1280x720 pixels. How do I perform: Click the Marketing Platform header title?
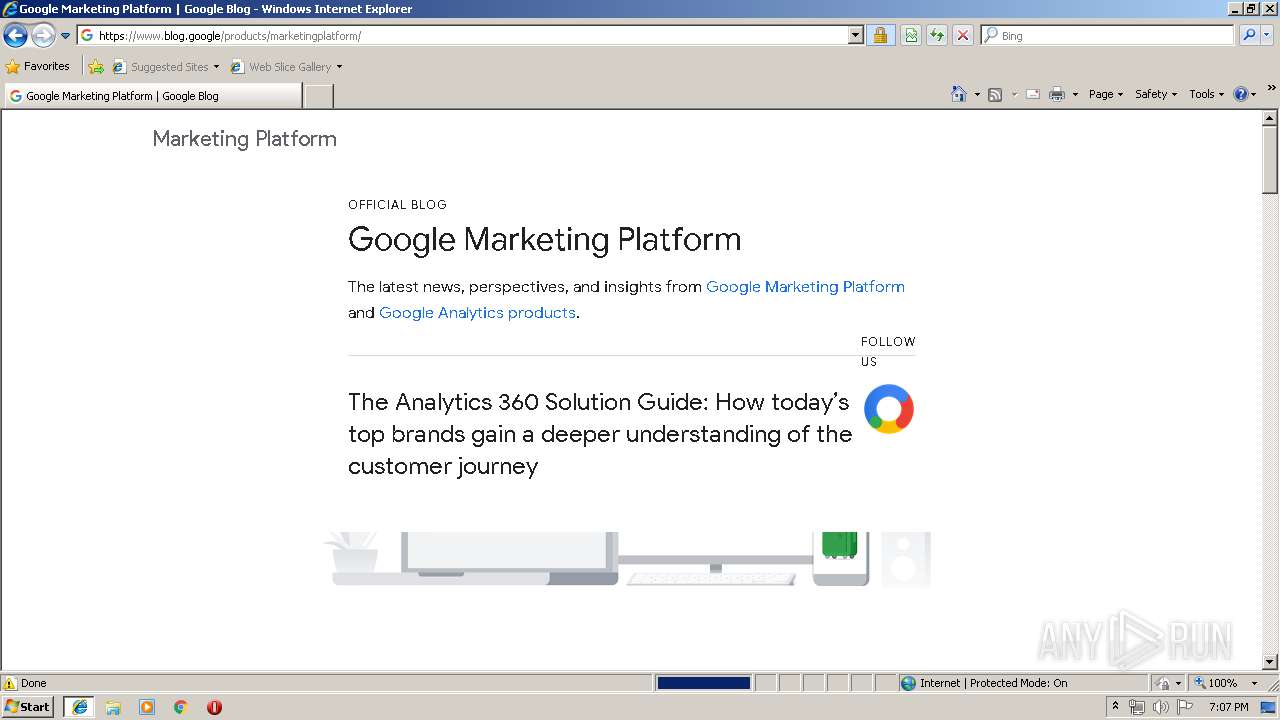pyautogui.click(x=244, y=139)
